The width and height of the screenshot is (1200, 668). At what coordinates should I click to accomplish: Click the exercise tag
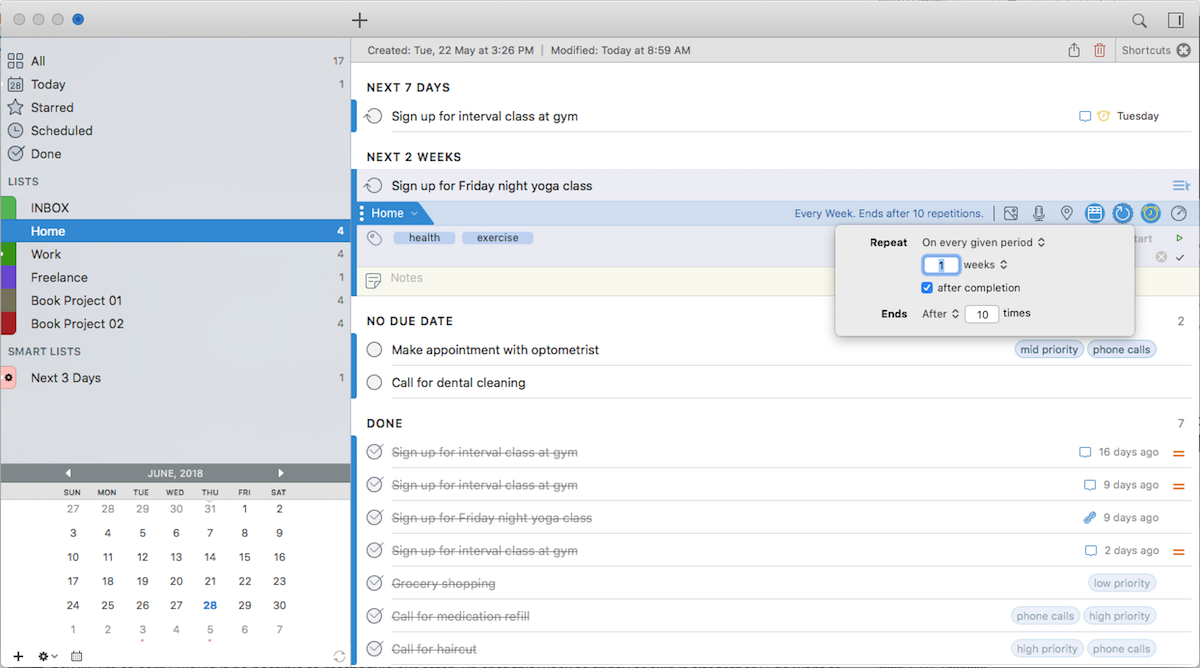click(497, 238)
